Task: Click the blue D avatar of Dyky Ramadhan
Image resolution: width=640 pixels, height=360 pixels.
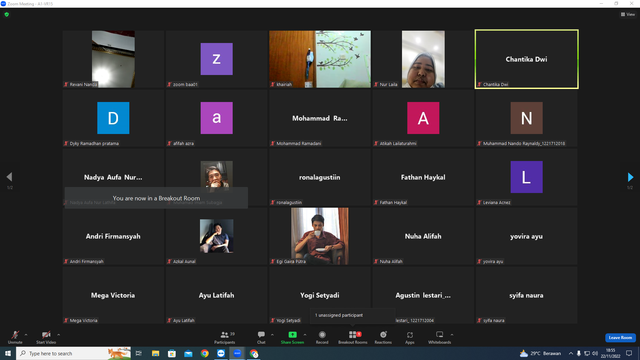Action: [113, 118]
